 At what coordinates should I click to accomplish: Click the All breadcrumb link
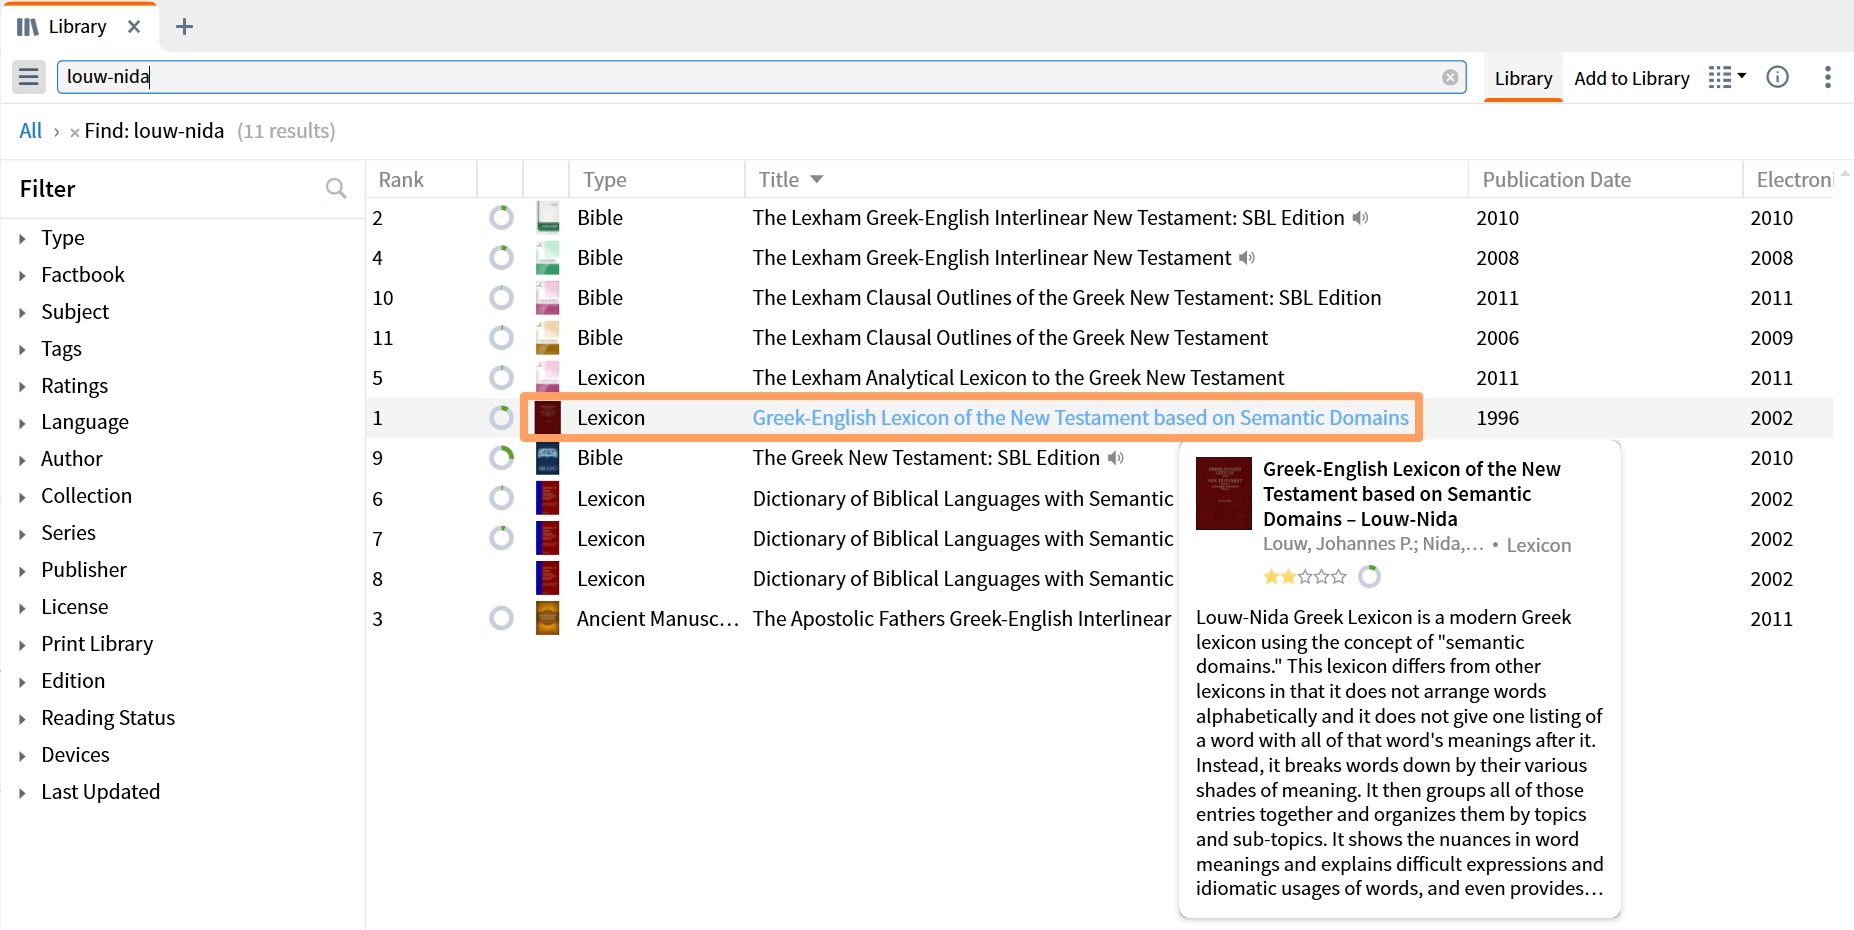31,131
